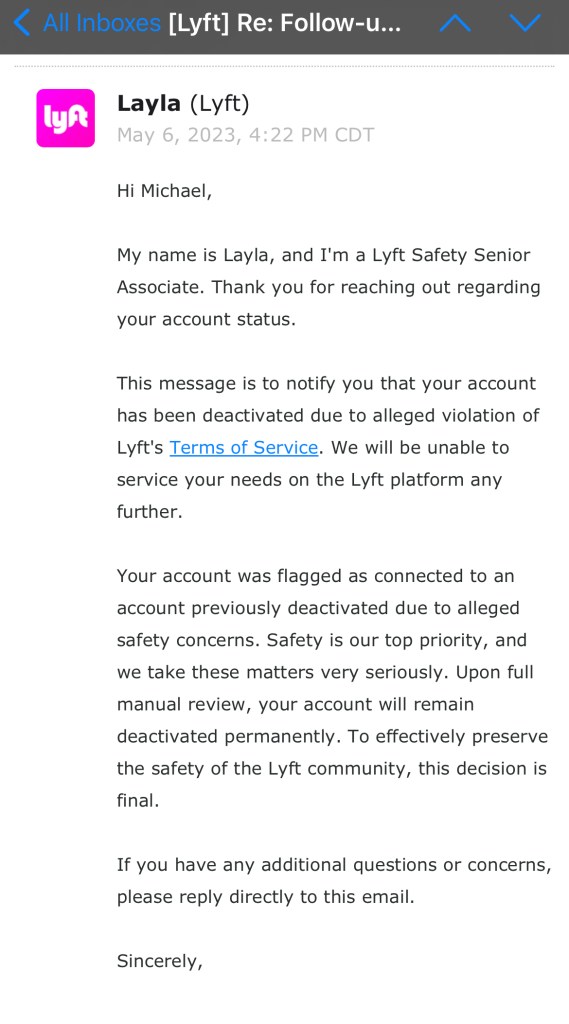Tap the 'My name is Layla' paragraph

tap(329, 287)
